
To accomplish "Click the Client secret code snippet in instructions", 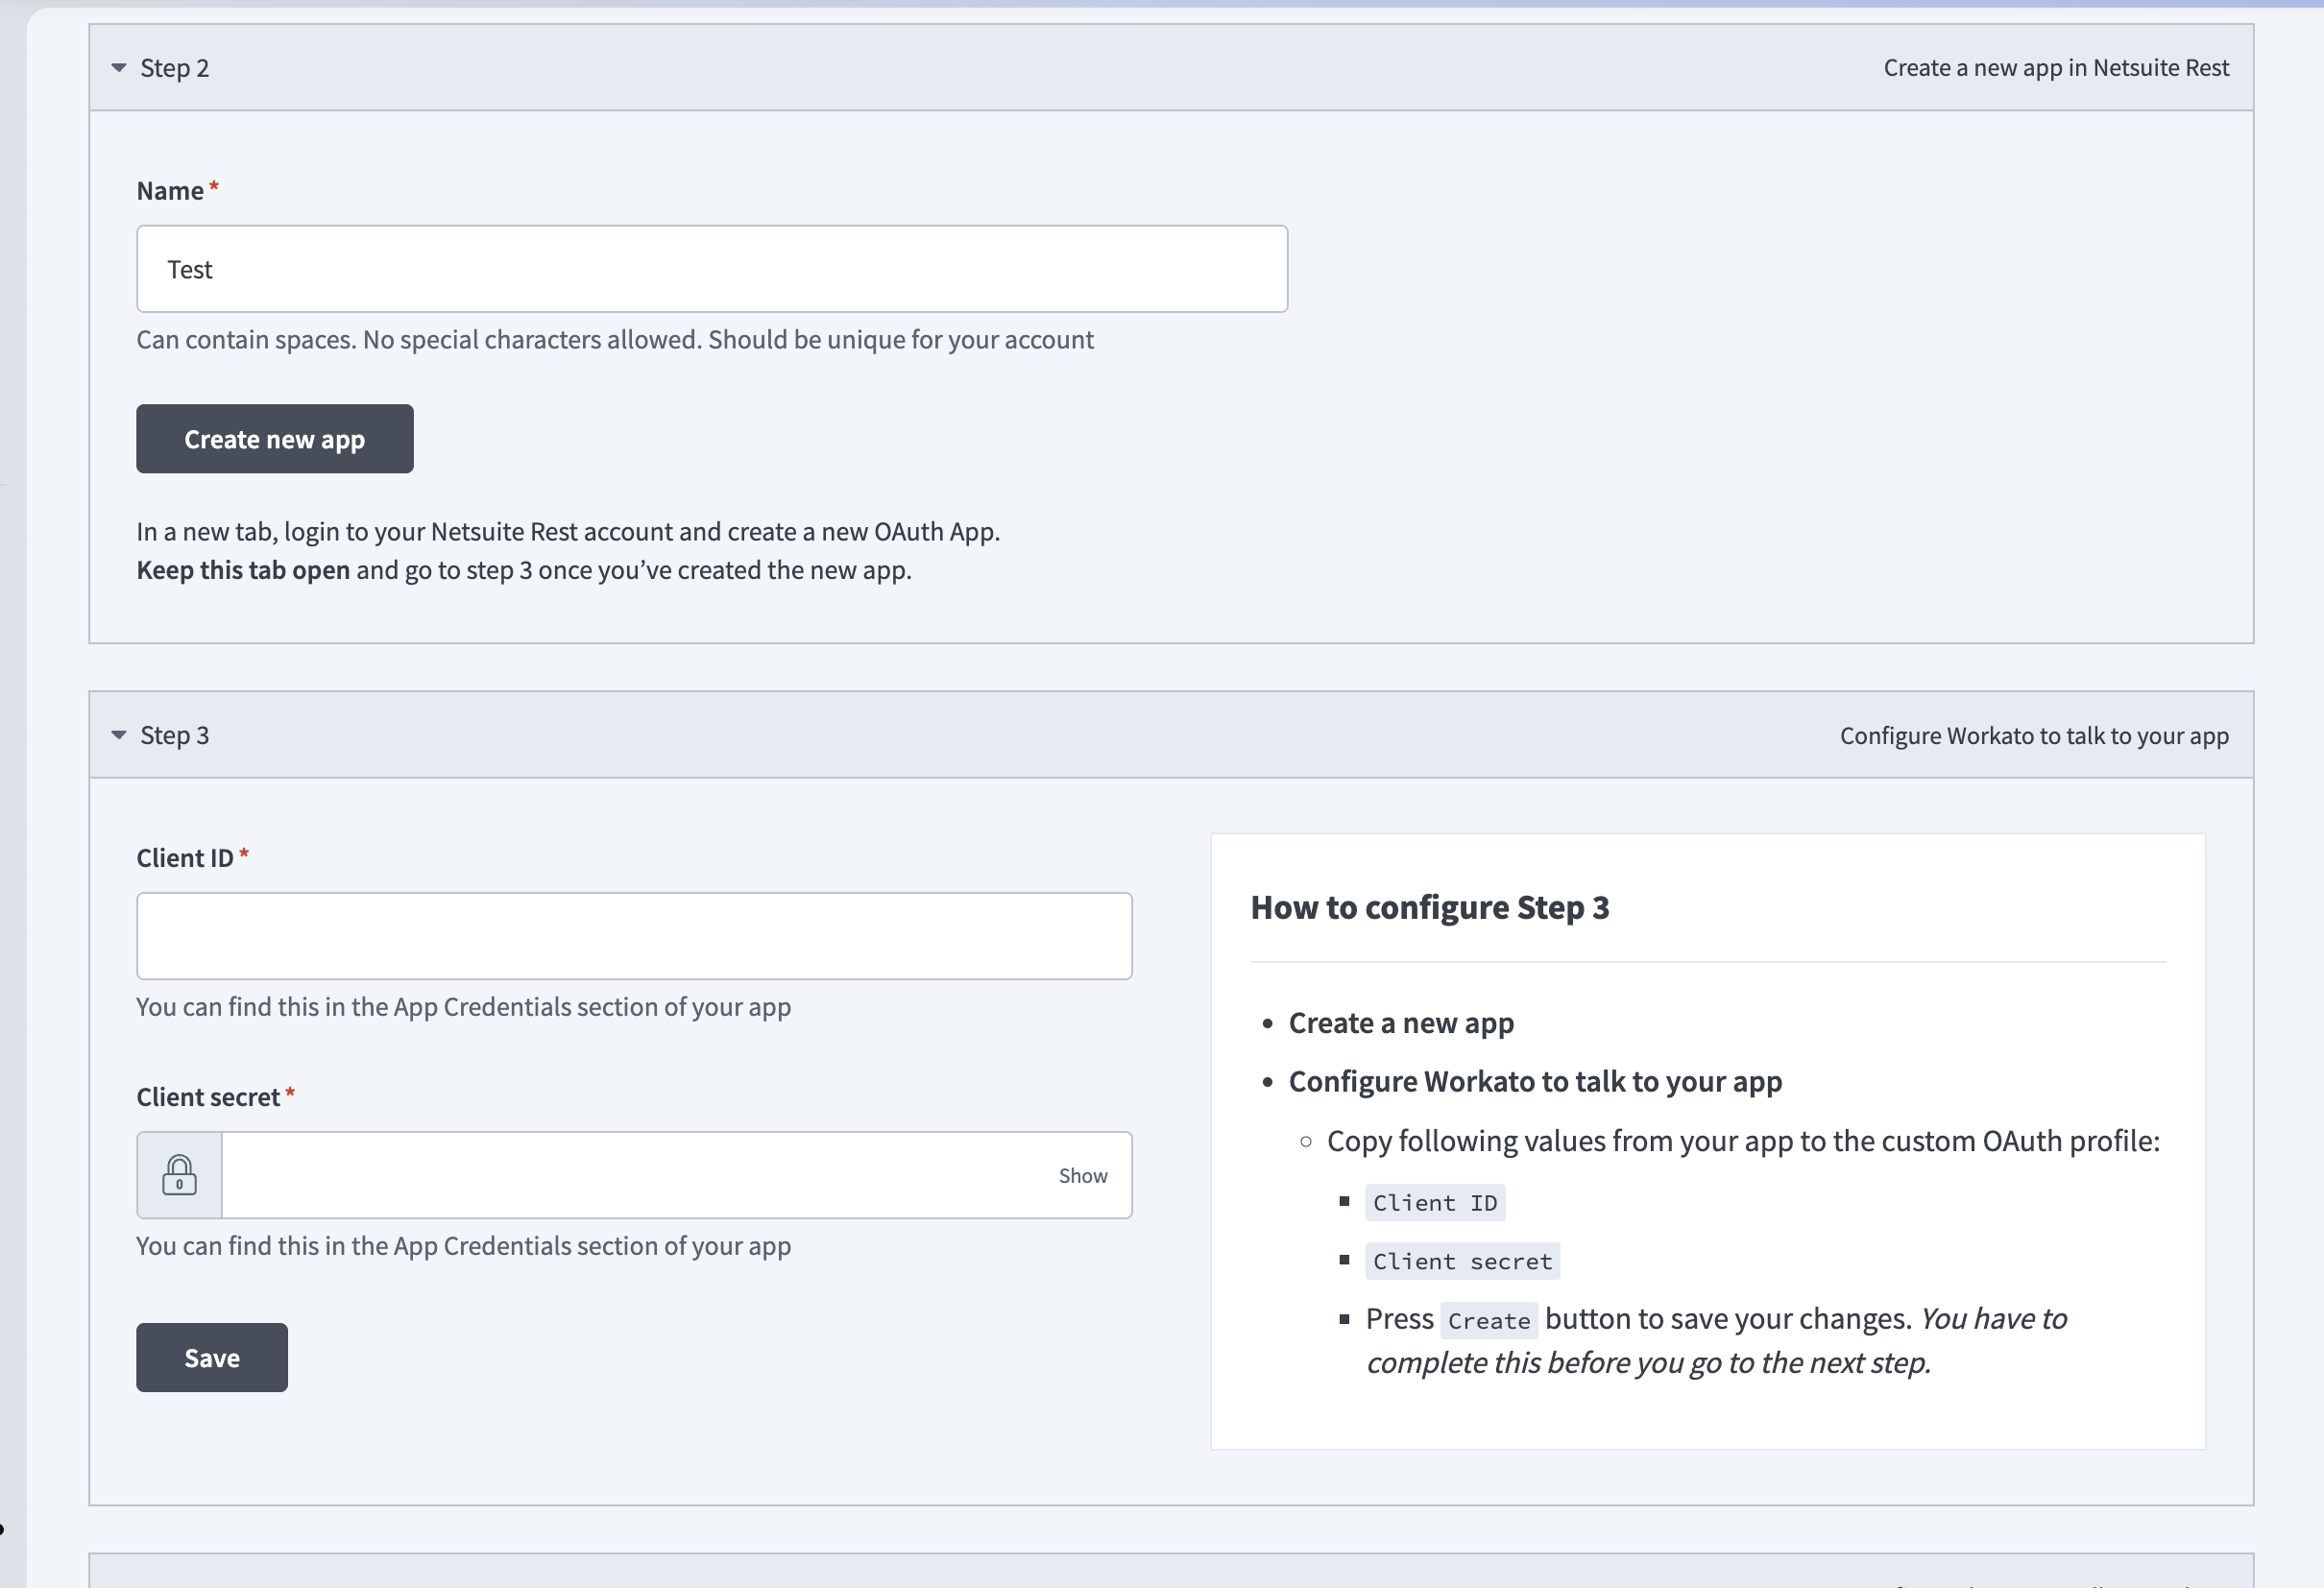I will coord(1461,1261).
